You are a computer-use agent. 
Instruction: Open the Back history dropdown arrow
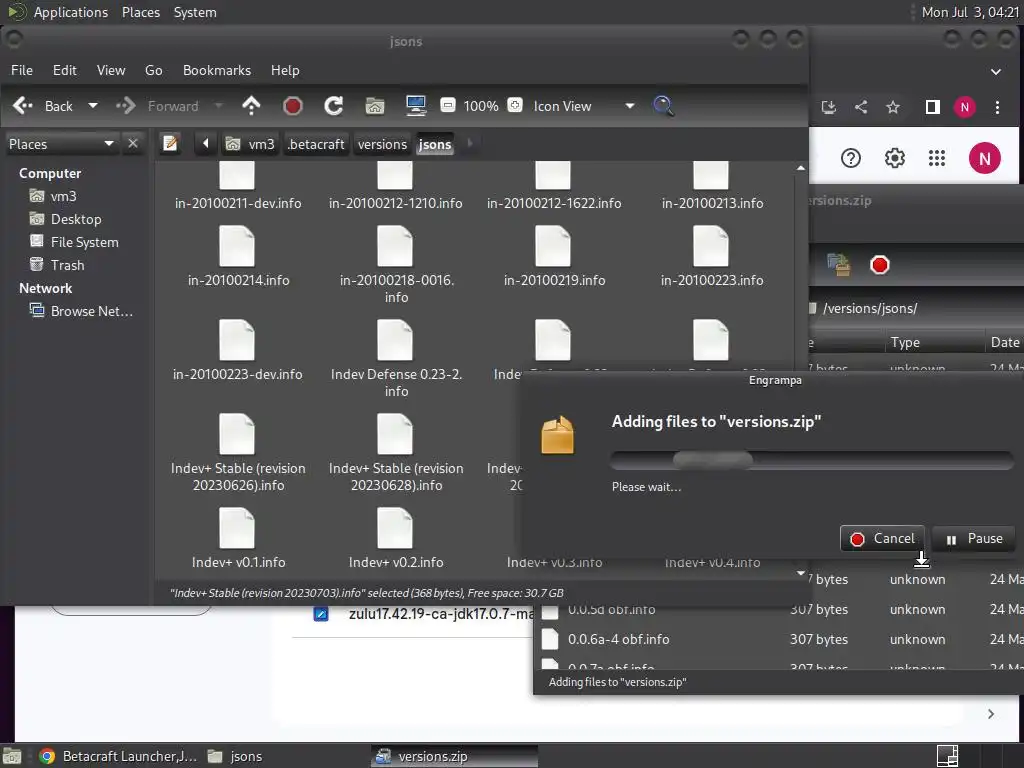[x=93, y=106]
